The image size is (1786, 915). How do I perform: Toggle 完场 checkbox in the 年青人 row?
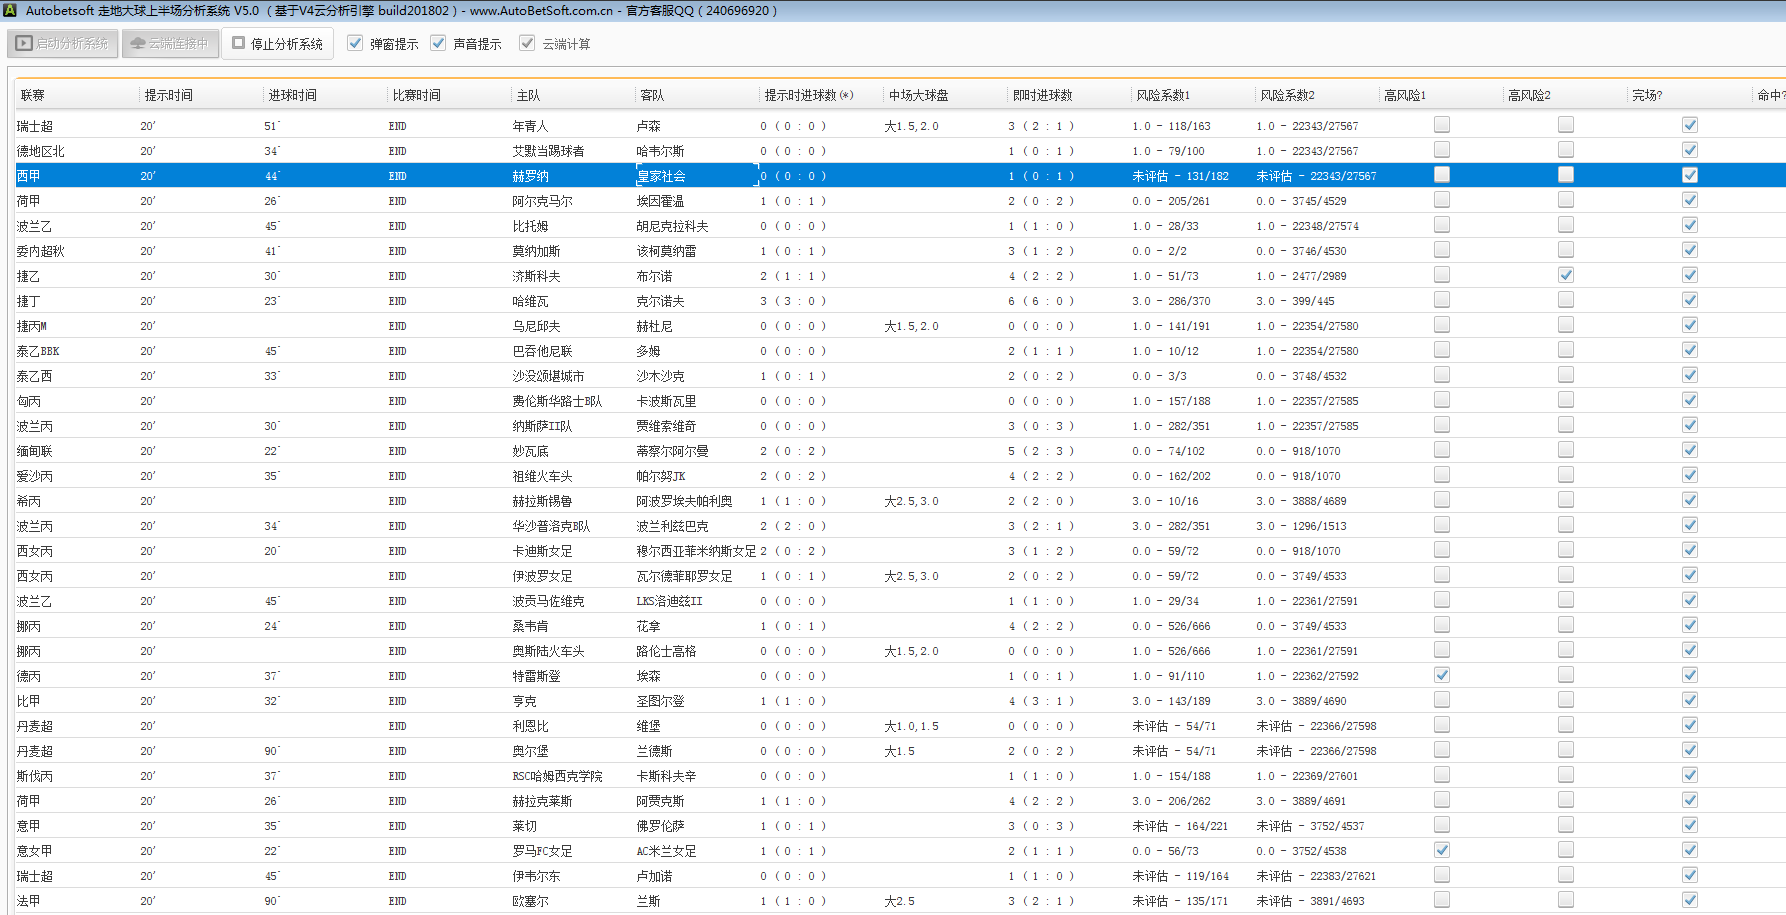pos(1689,125)
